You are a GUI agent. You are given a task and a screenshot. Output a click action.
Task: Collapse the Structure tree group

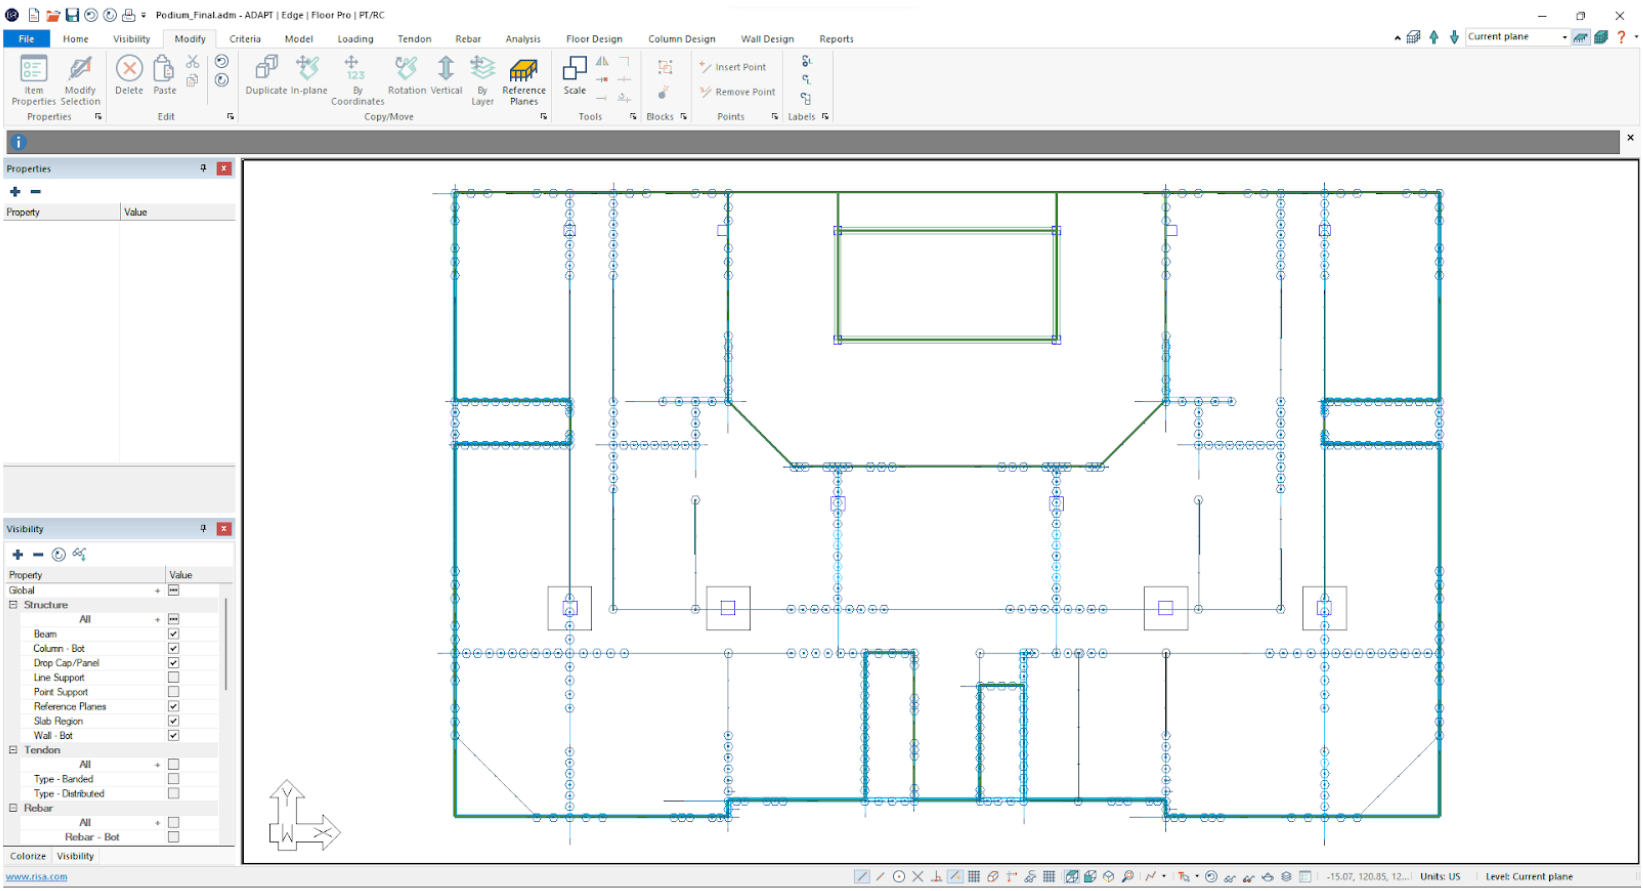(13, 605)
